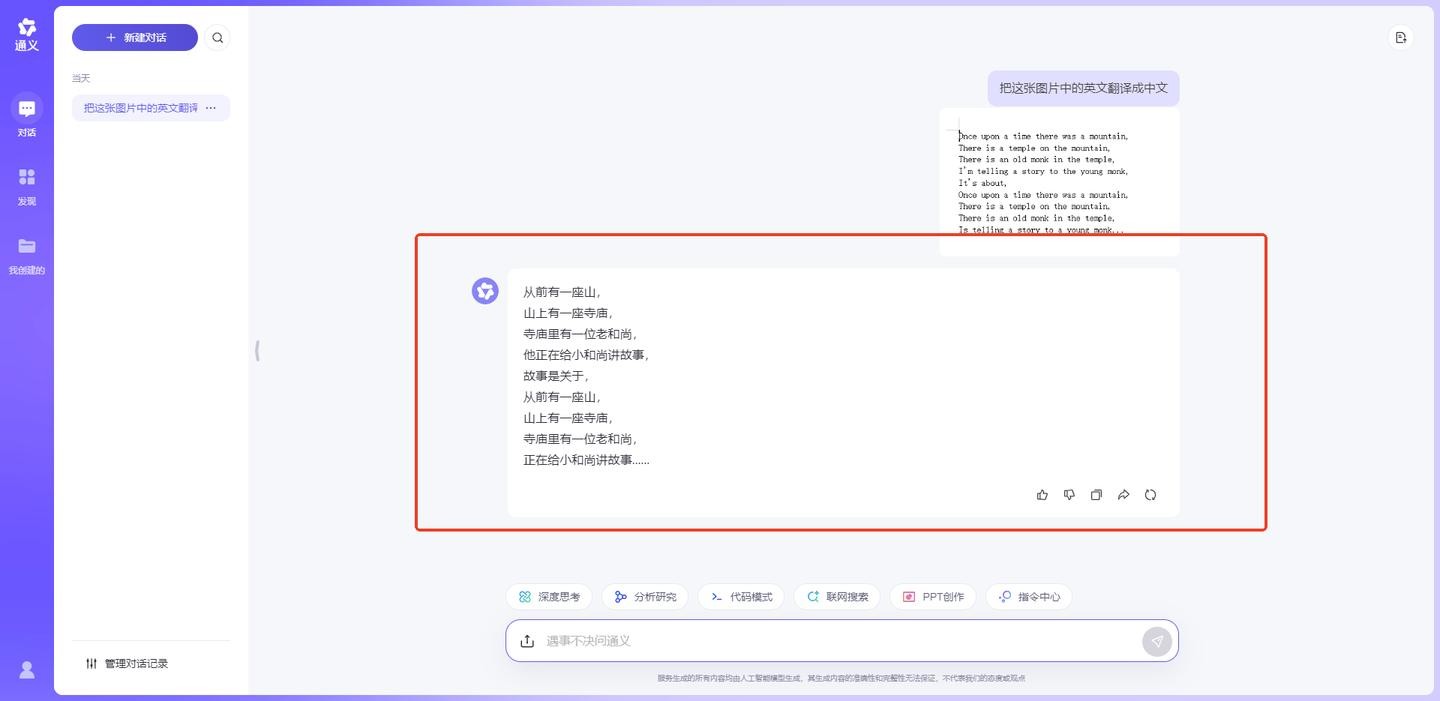Image resolution: width=1440 pixels, height=701 pixels.
Task: Click the user profile avatar icon
Action: (27, 670)
